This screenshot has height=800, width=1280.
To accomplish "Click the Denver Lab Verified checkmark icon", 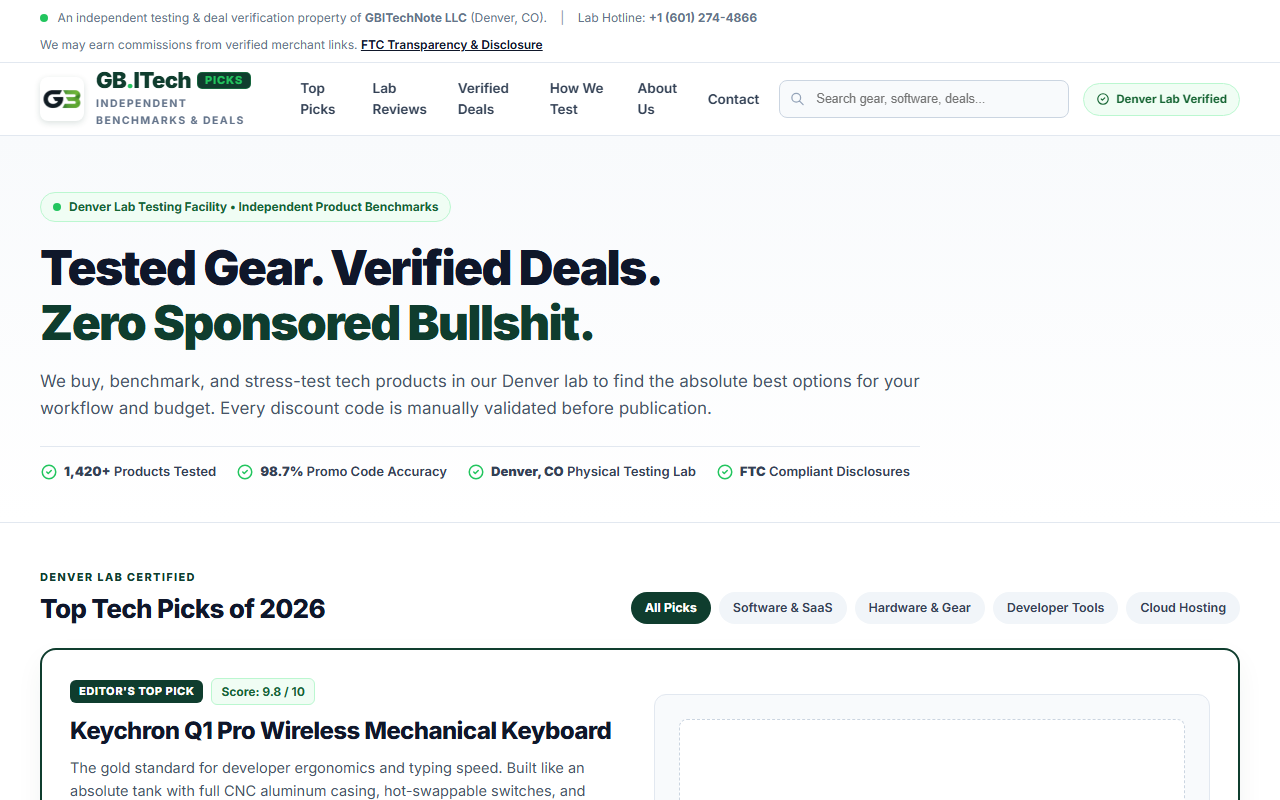I will pyautogui.click(x=1103, y=99).
